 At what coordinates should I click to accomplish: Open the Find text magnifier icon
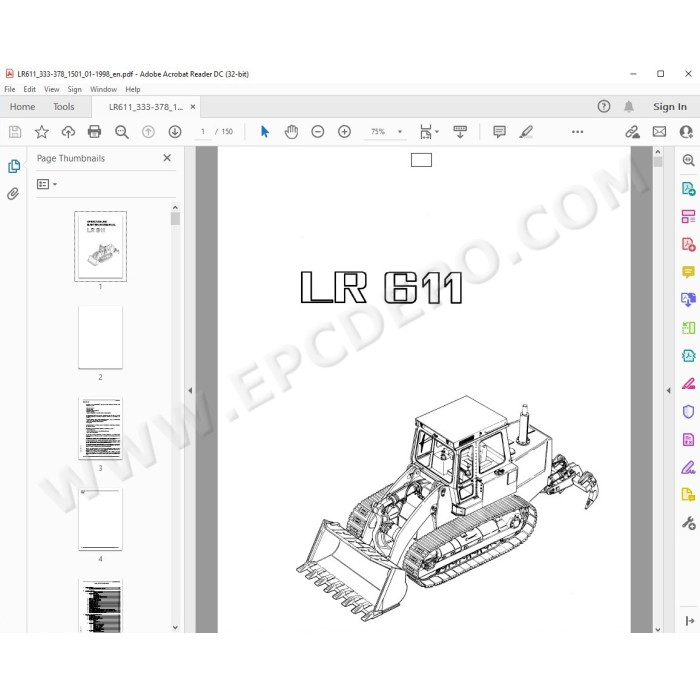[x=121, y=132]
